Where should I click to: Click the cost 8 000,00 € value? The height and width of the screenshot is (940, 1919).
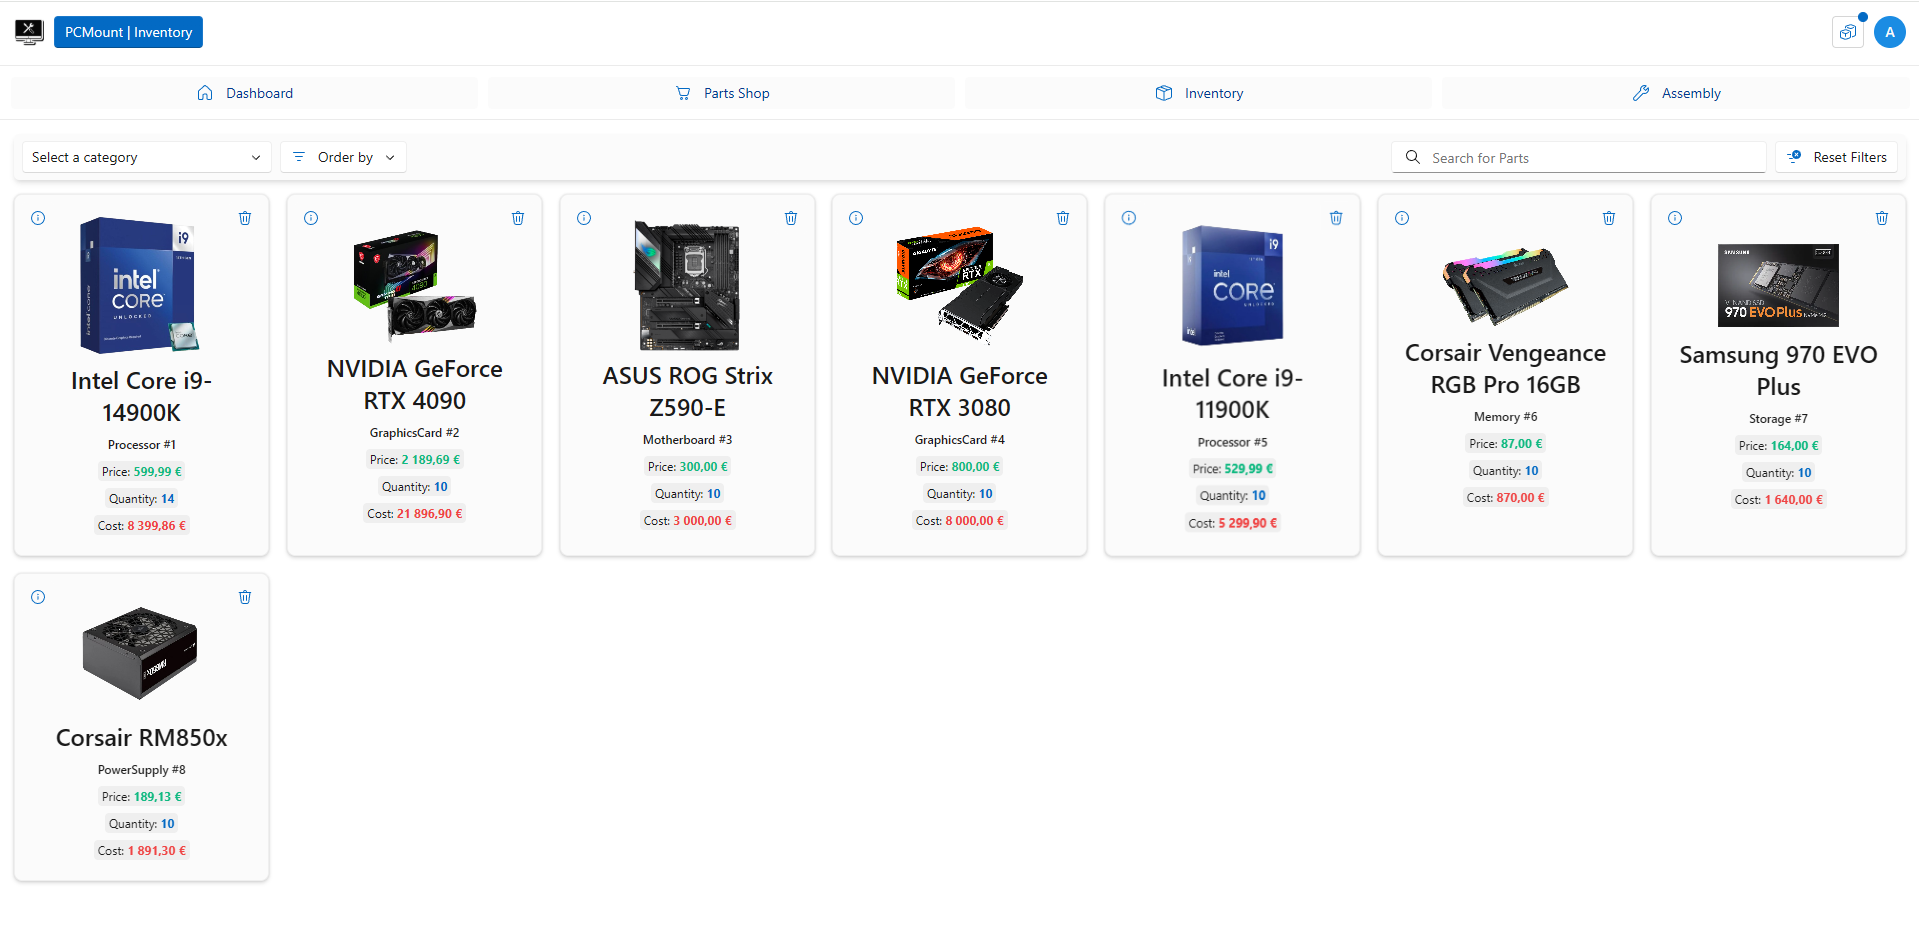[x=975, y=520]
